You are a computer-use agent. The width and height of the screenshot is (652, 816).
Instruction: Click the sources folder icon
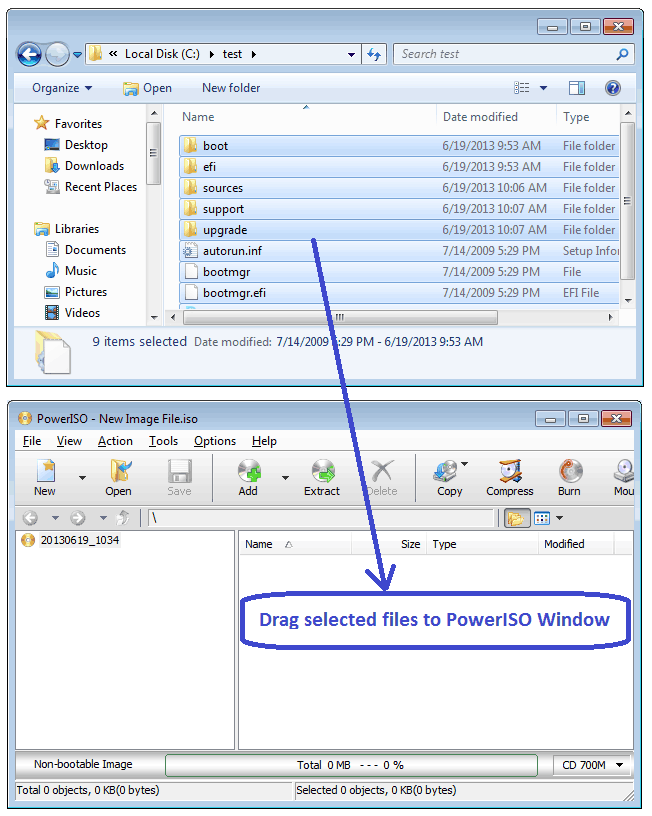[191, 188]
